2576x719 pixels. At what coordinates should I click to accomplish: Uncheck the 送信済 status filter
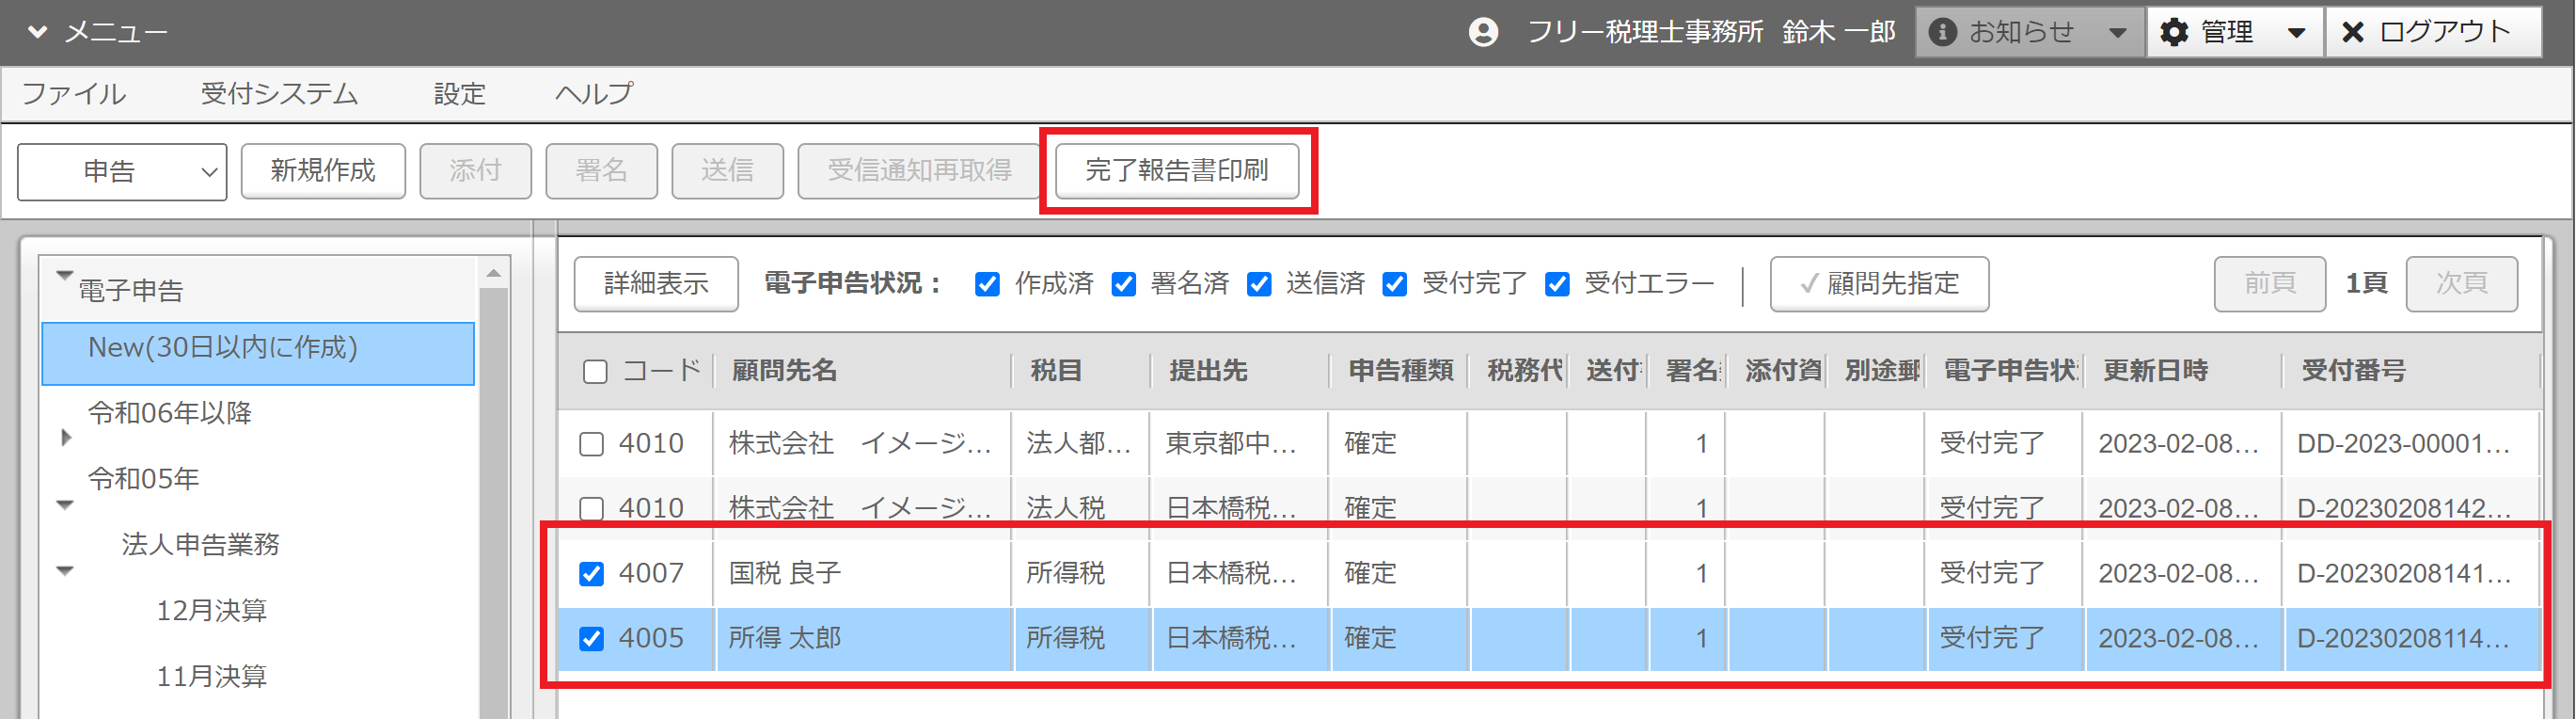[x=1259, y=284]
